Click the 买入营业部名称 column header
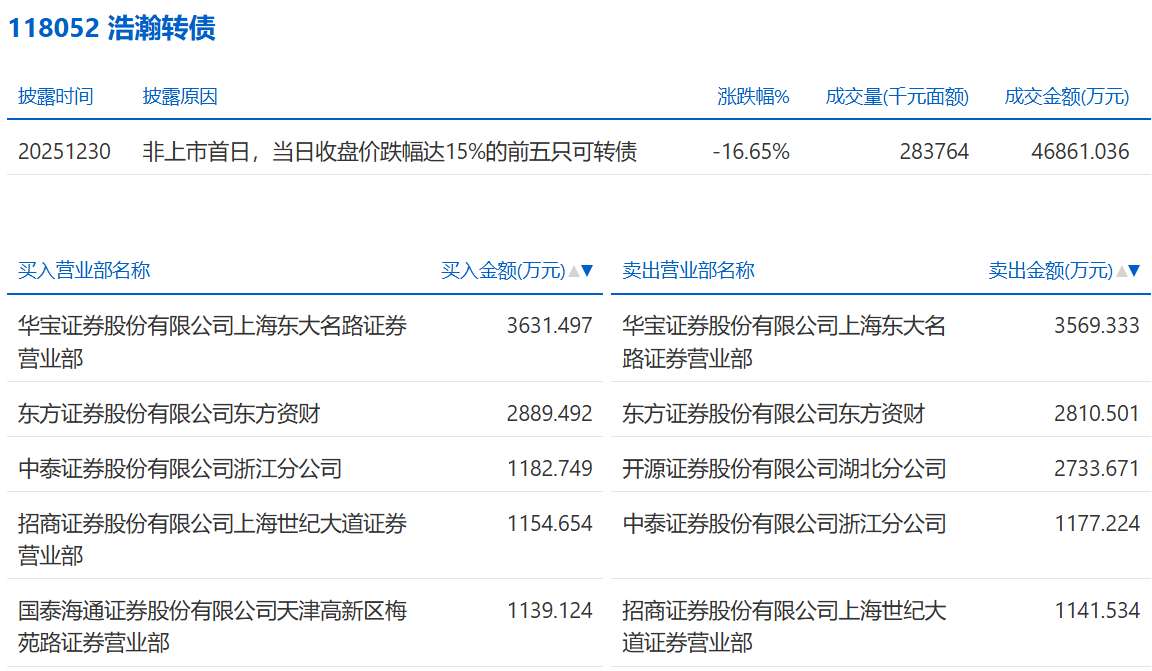The width and height of the screenshot is (1152, 671). point(84,270)
